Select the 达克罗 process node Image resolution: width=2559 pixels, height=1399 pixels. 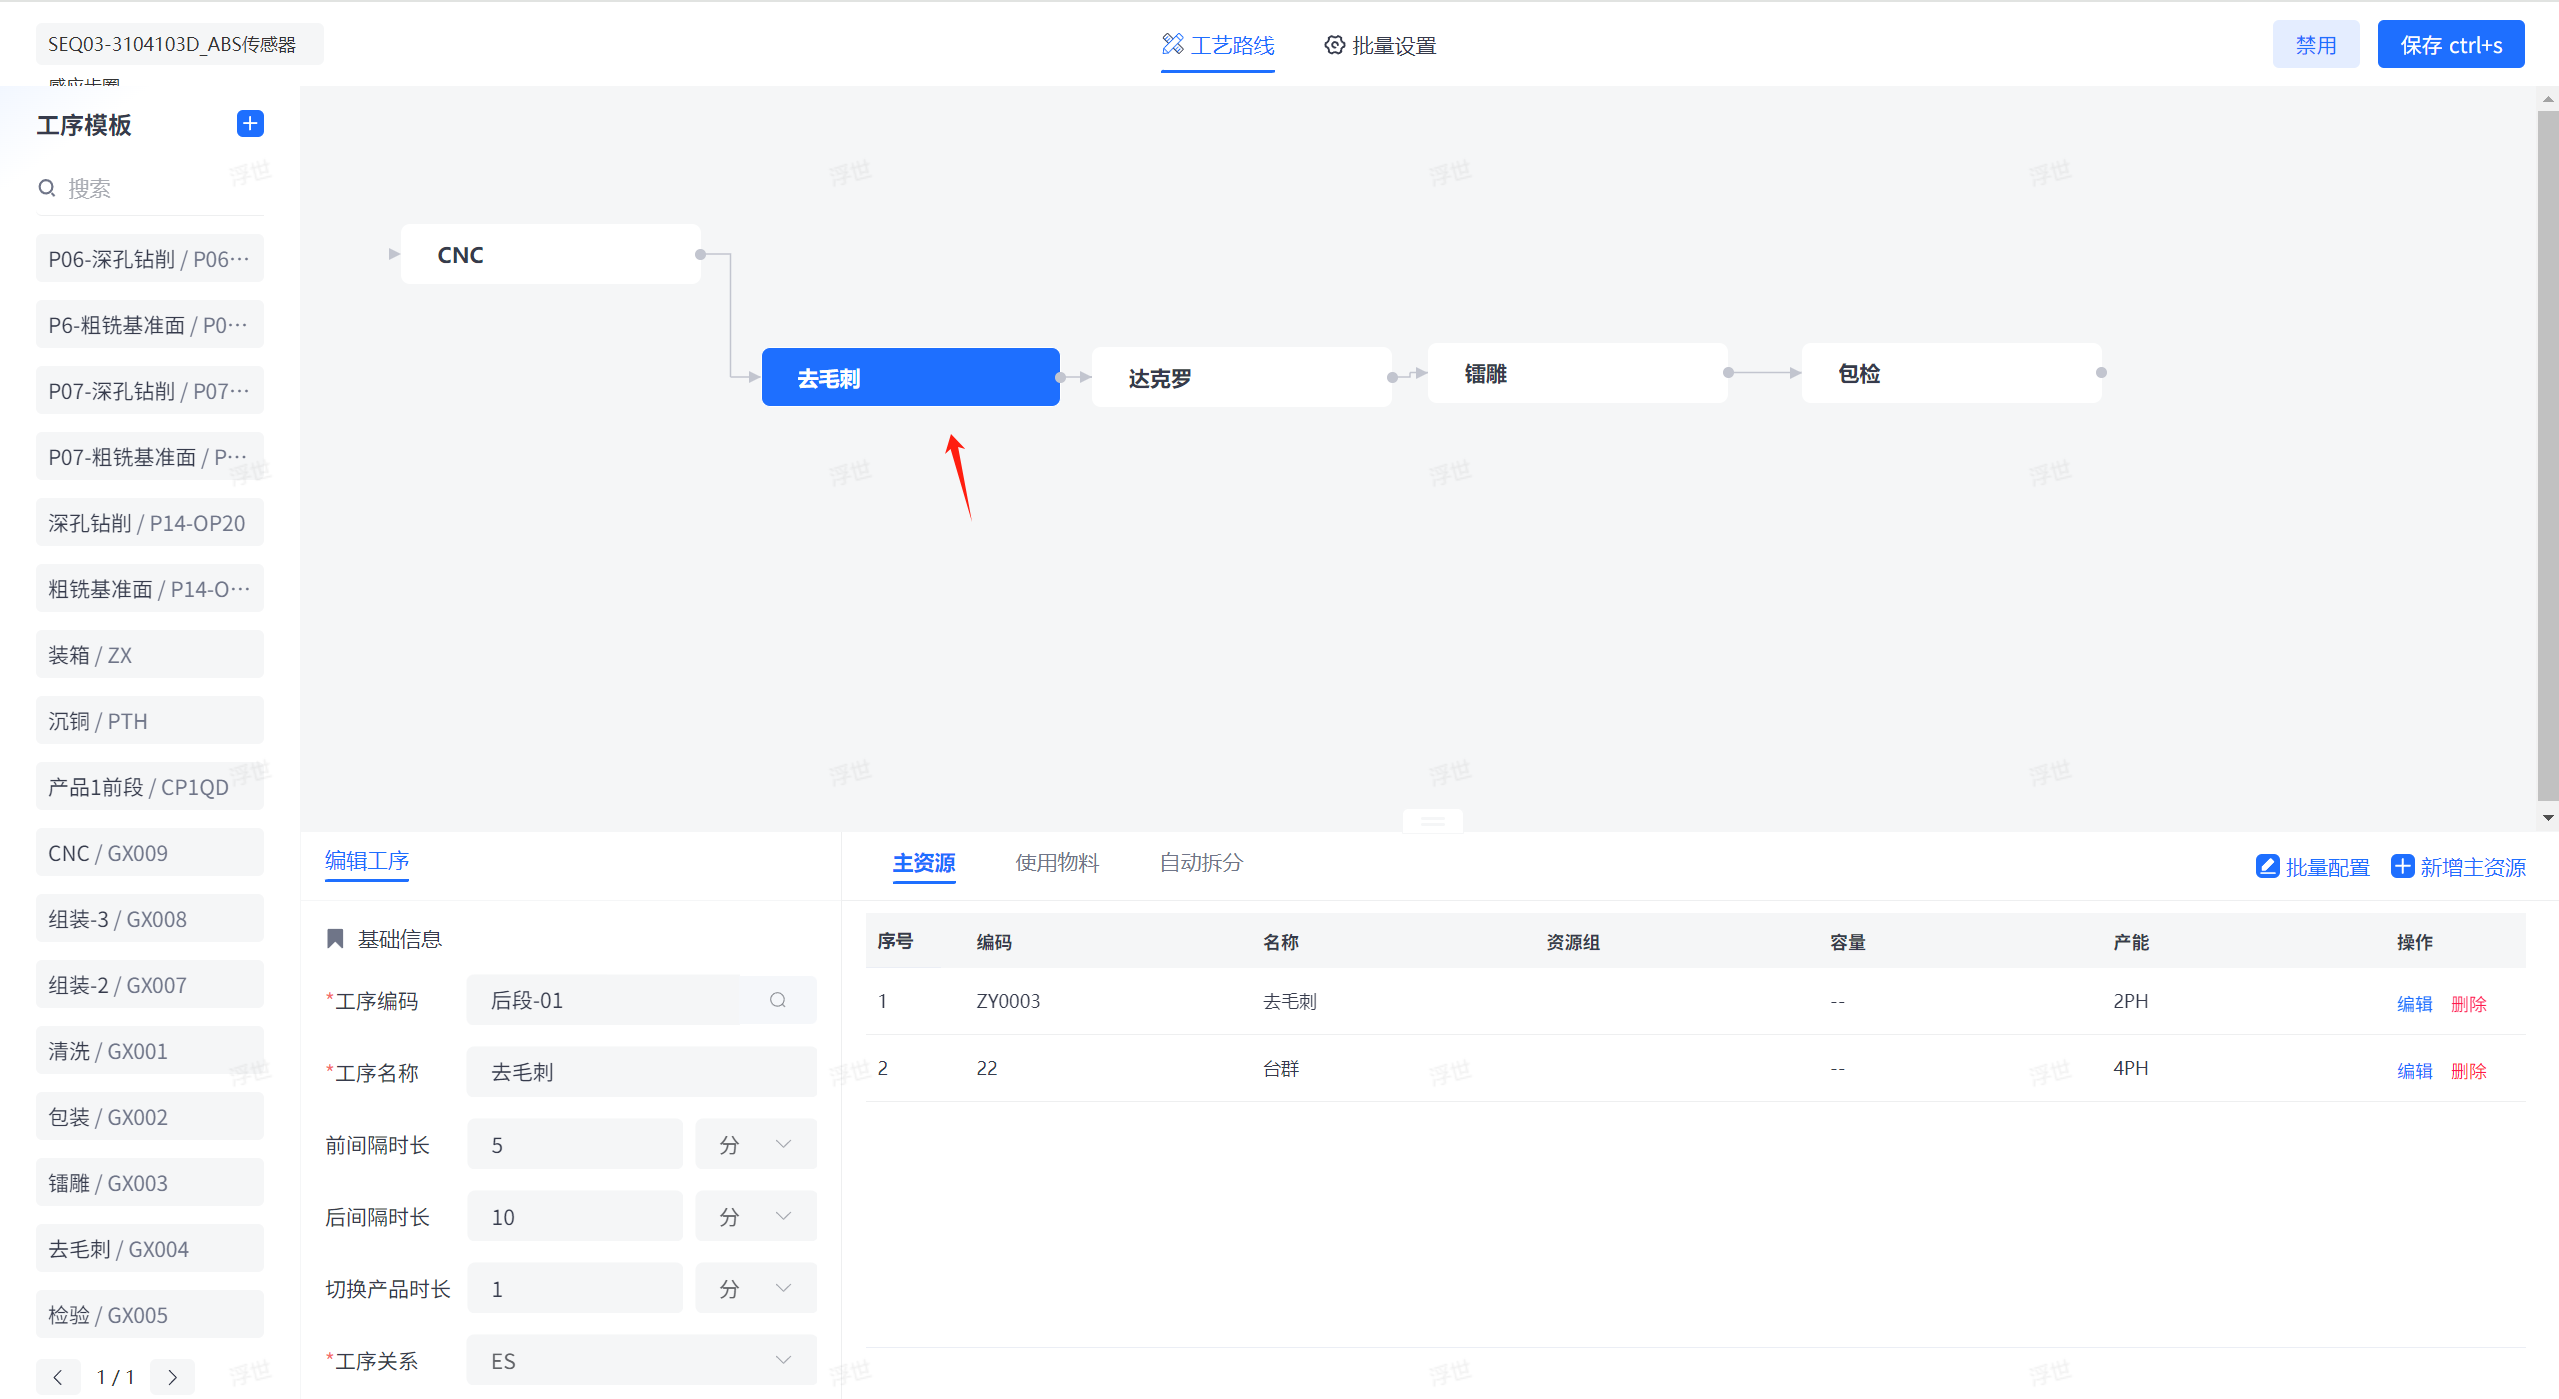[x=1240, y=378]
